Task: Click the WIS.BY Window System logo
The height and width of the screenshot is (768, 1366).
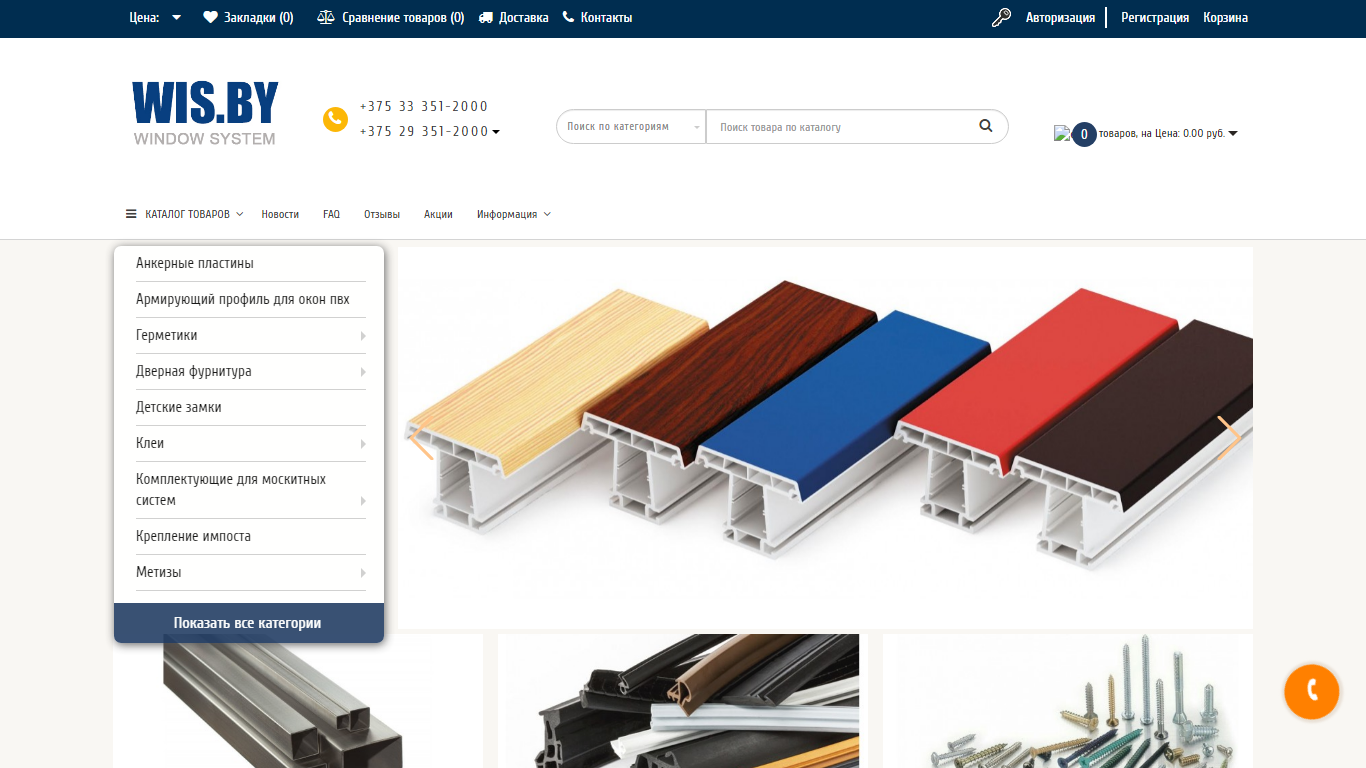Action: click(x=205, y=113)
